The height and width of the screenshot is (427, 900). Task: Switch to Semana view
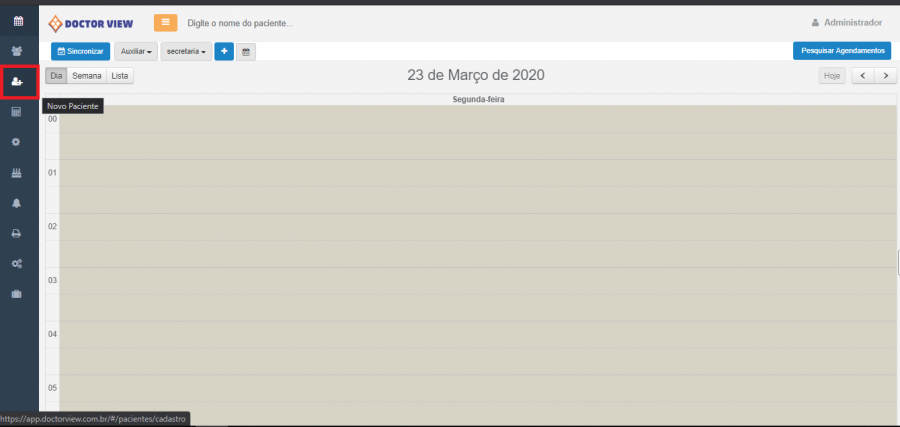87,76
